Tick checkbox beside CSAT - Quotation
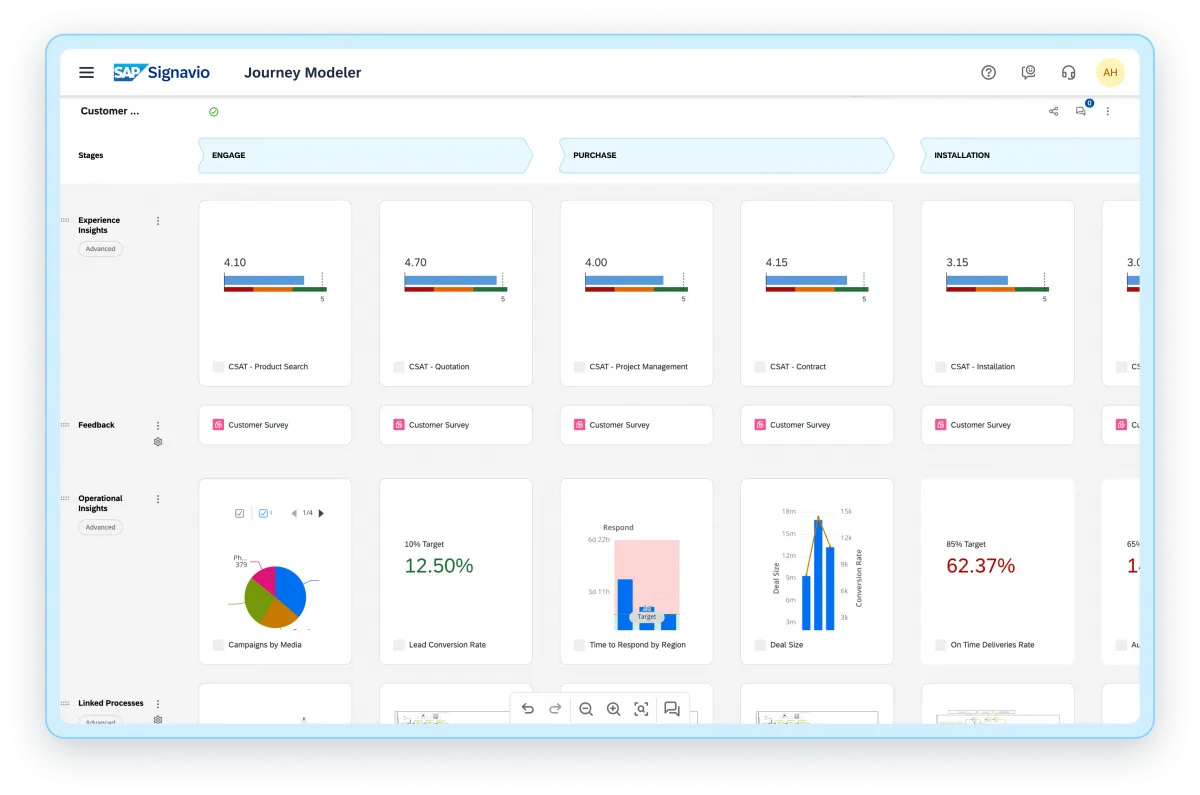 399,367
